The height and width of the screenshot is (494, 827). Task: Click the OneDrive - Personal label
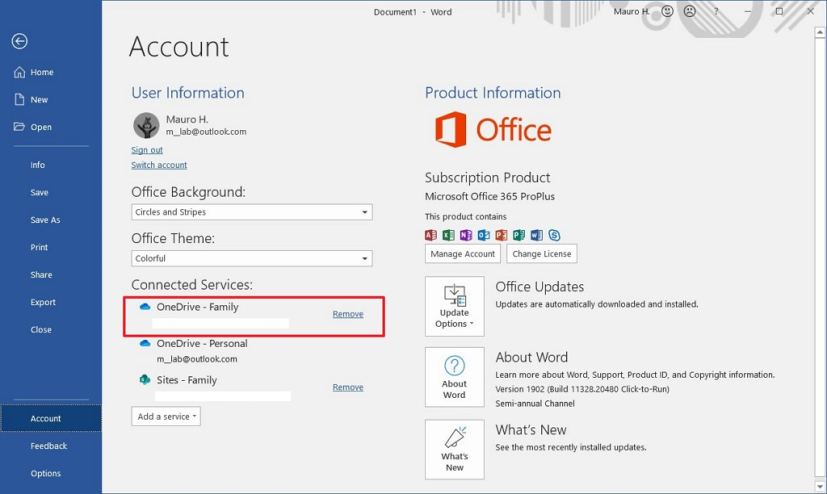click(x=202, y=343)
